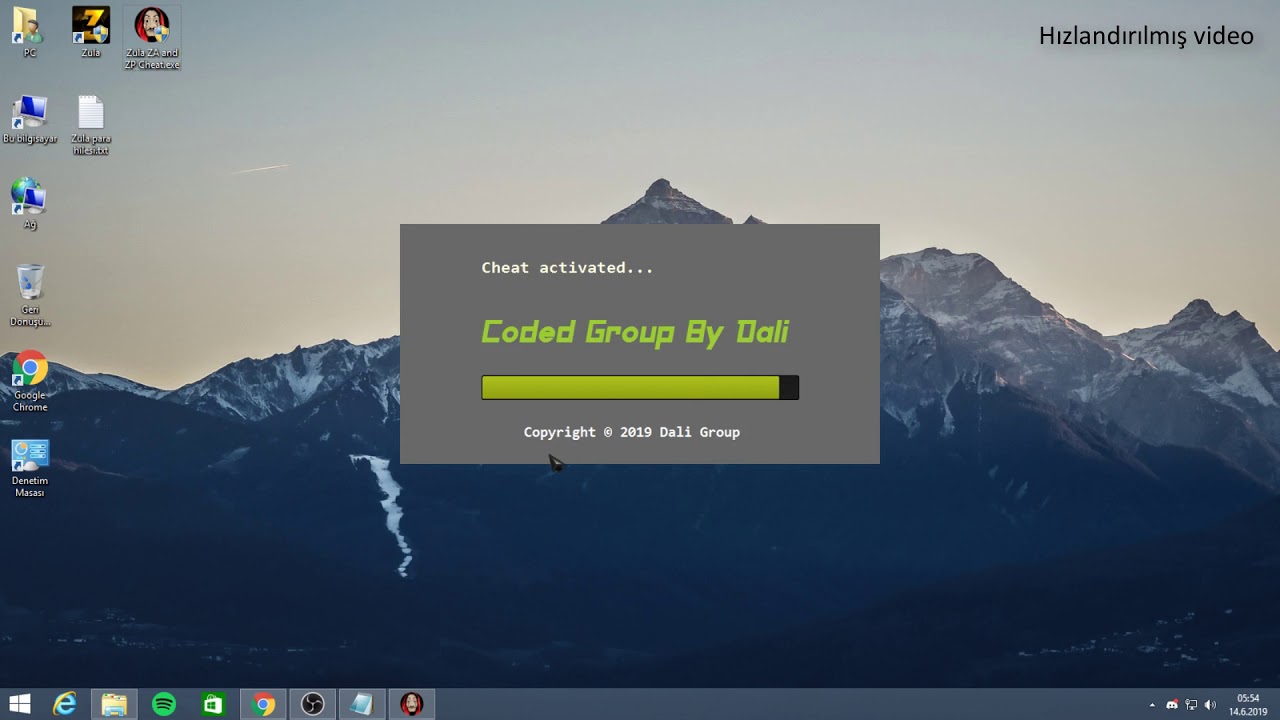Image resolution: width=1280 pixels, height=720 pixels.
Task: Open the Windows Start button
Action: (19, 704)
